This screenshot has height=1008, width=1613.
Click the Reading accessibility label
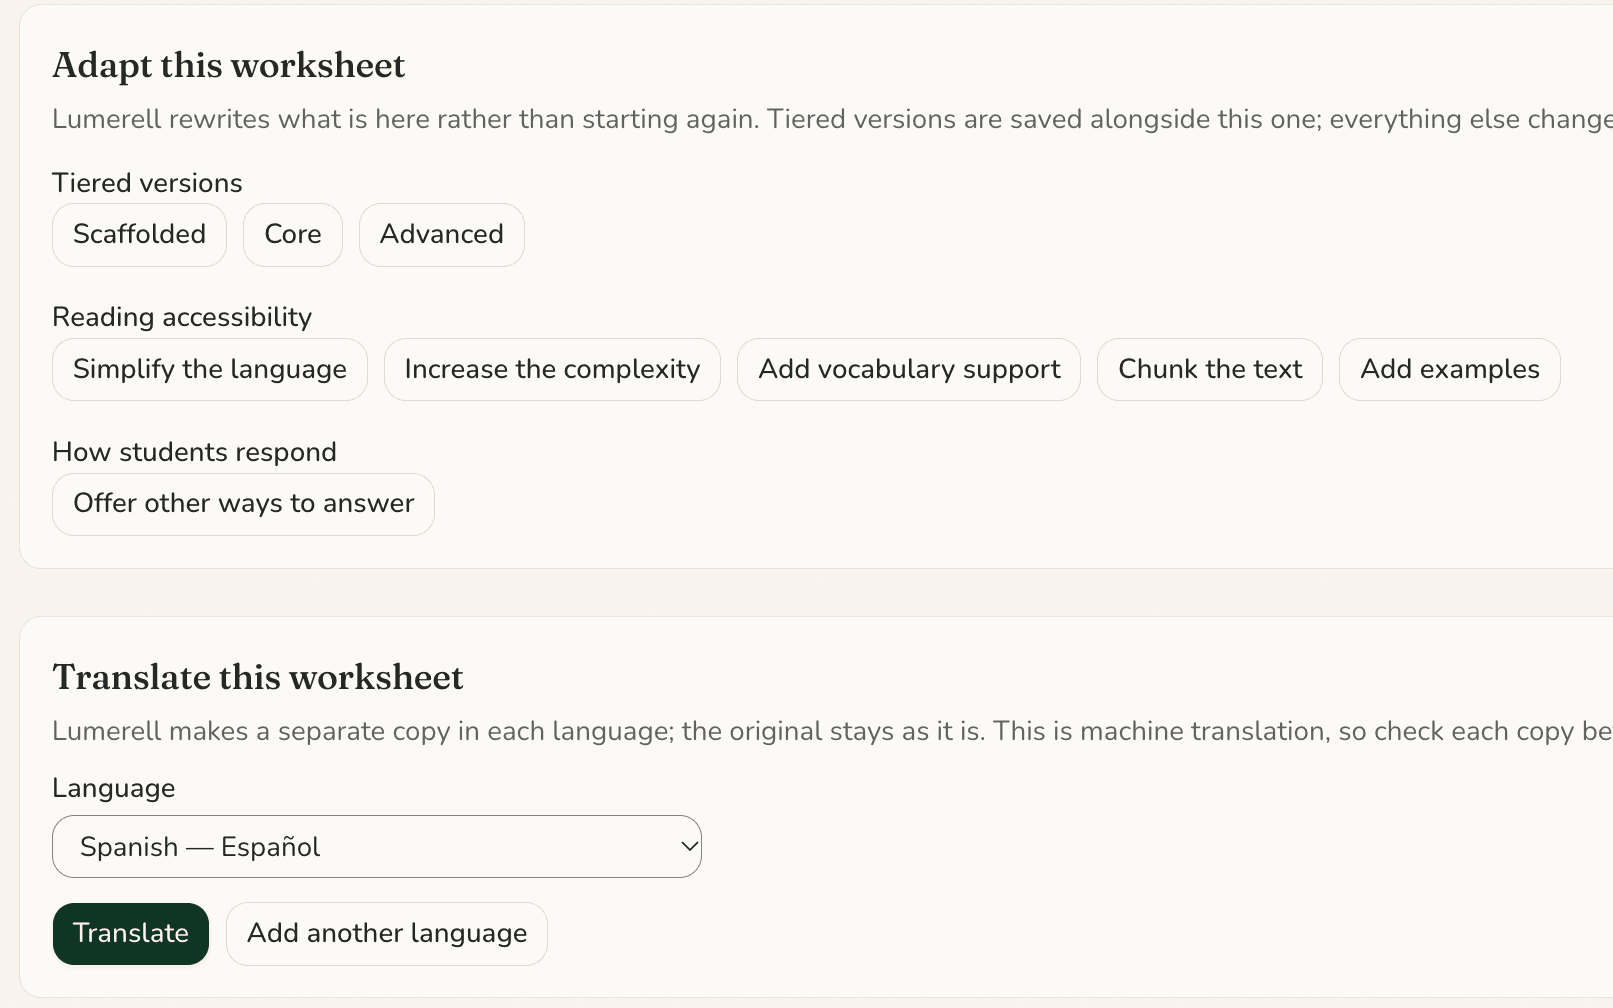point(182,317)
